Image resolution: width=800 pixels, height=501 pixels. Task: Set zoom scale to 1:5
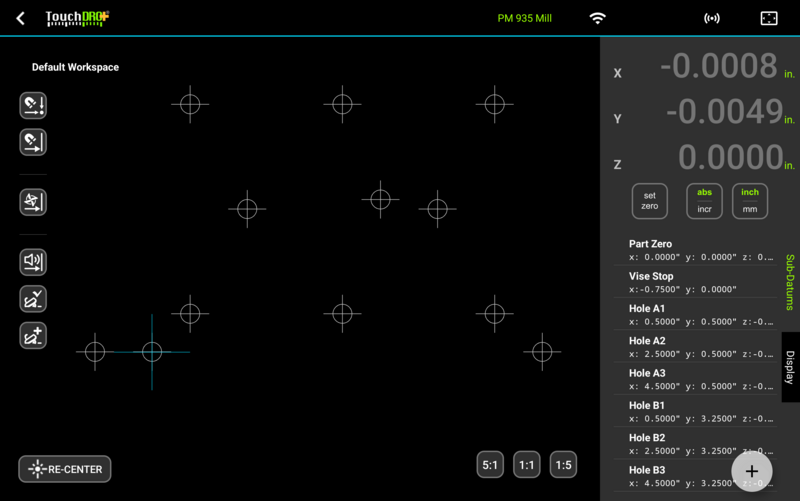(x=563, y=465)
